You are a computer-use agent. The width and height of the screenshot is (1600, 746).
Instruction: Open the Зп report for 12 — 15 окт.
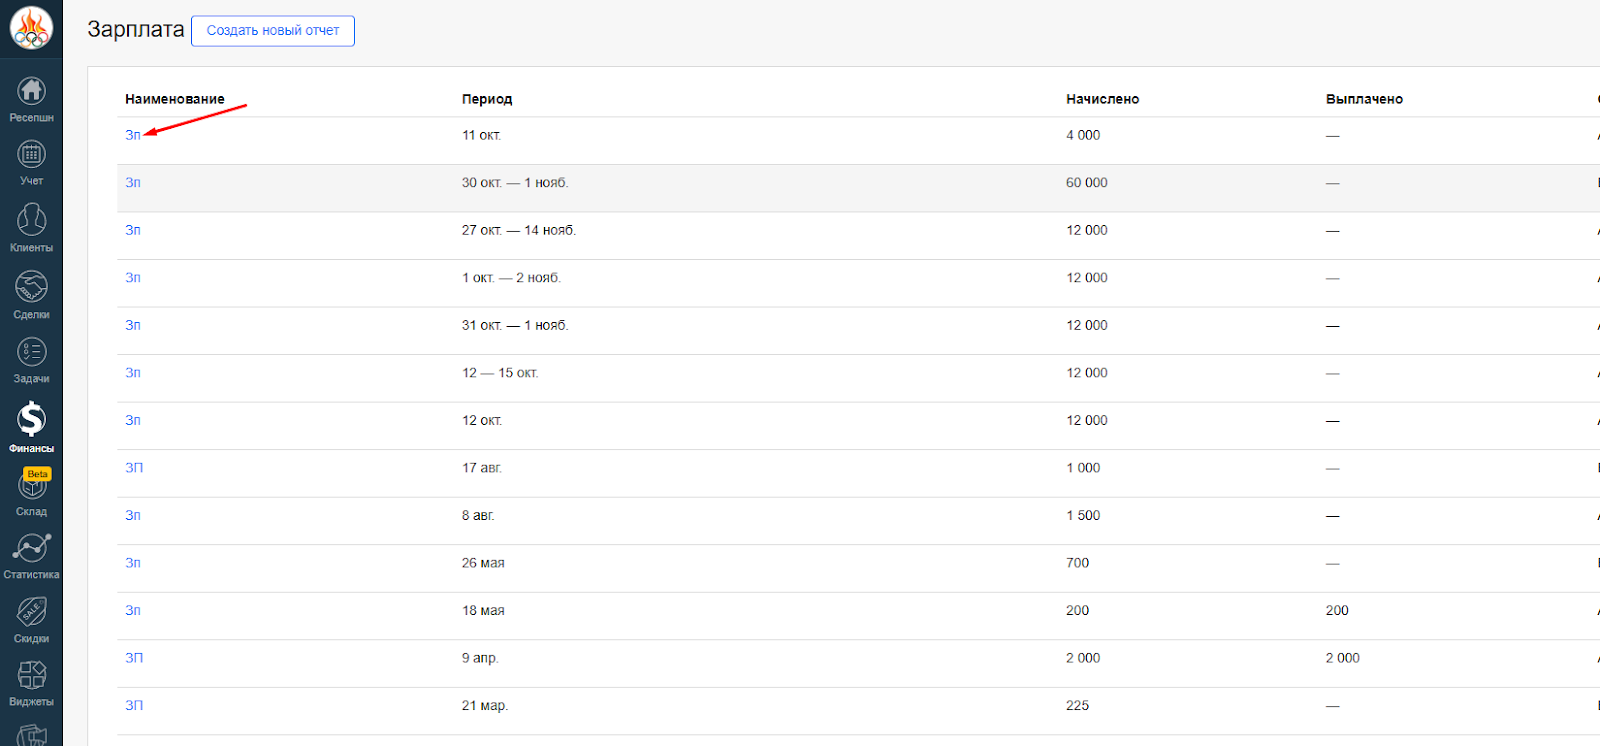tap(132, 373)
